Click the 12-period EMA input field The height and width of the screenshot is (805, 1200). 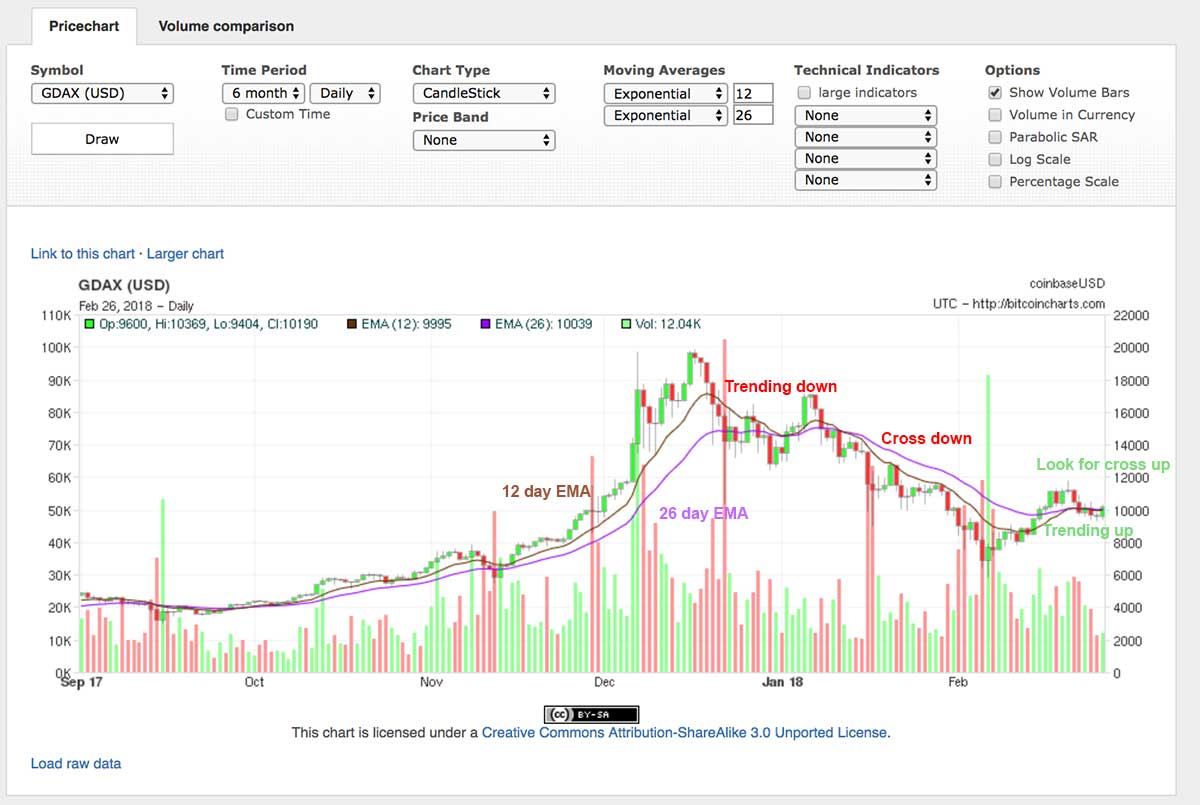752,92
